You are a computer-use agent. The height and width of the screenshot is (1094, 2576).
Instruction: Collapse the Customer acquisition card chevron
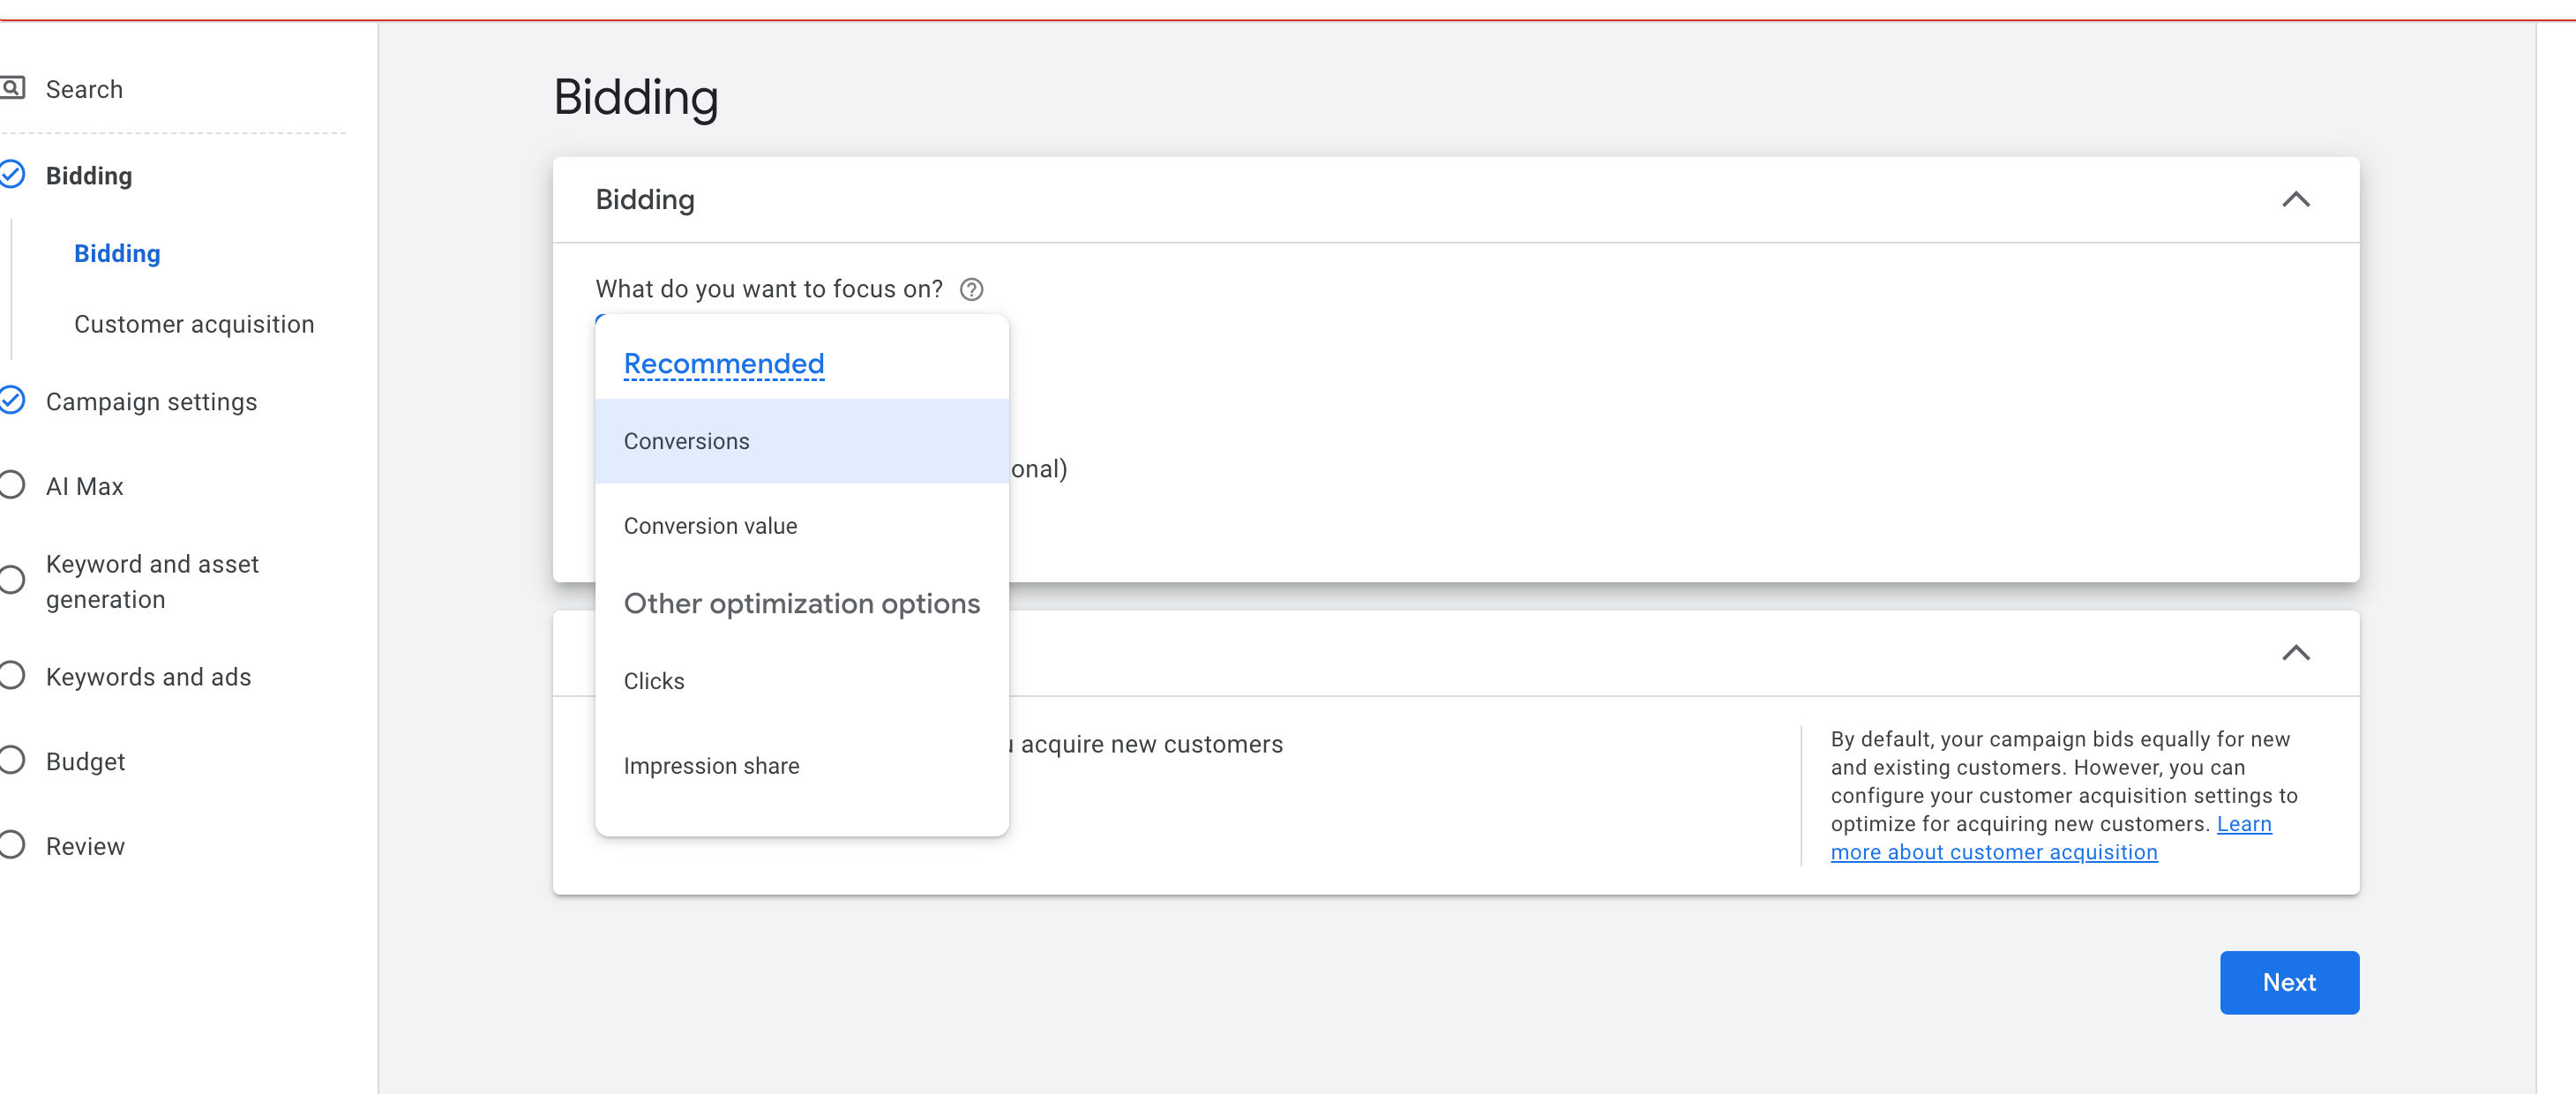pyautogui.click(x=2295, y=653)
